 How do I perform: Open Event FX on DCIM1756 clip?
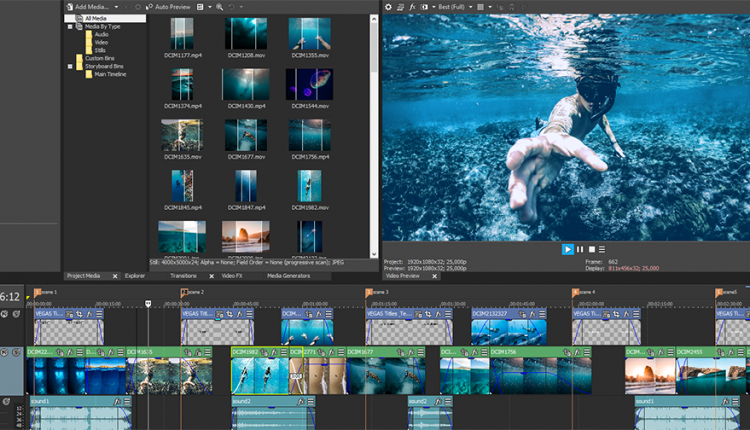[577, 352]
